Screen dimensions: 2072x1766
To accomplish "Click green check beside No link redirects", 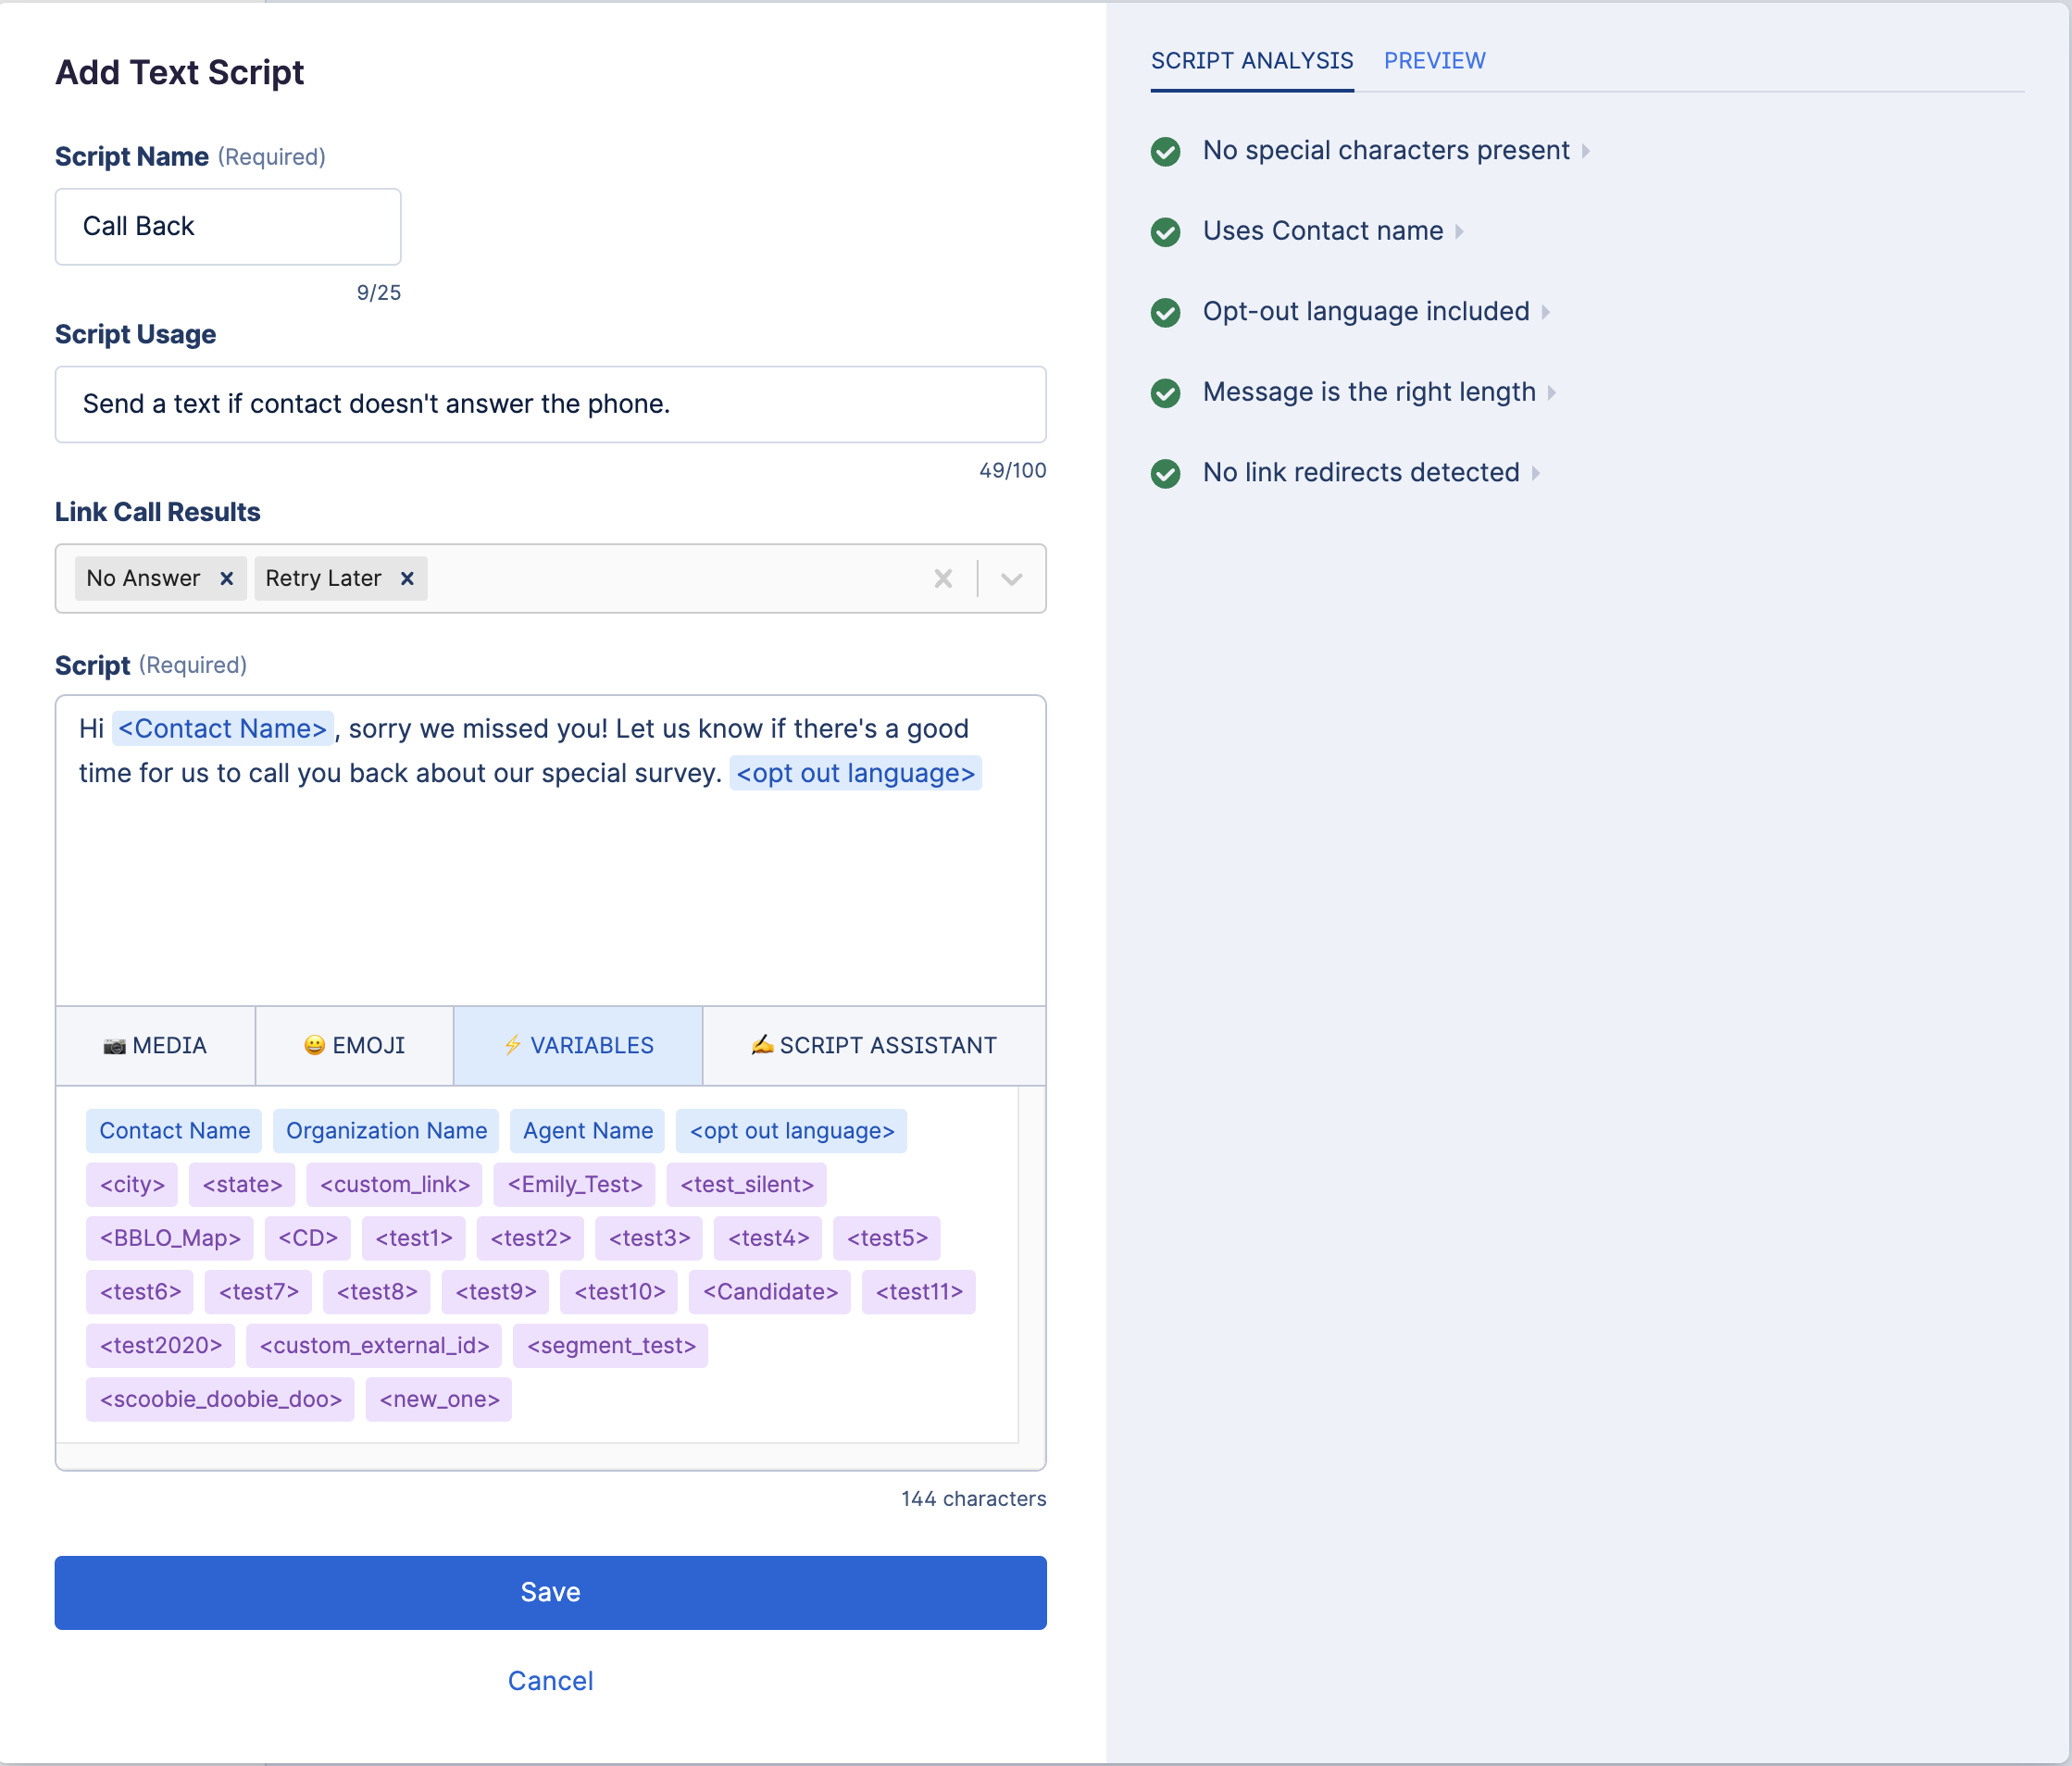I will pyautogui.click(x=1165, y=474).
